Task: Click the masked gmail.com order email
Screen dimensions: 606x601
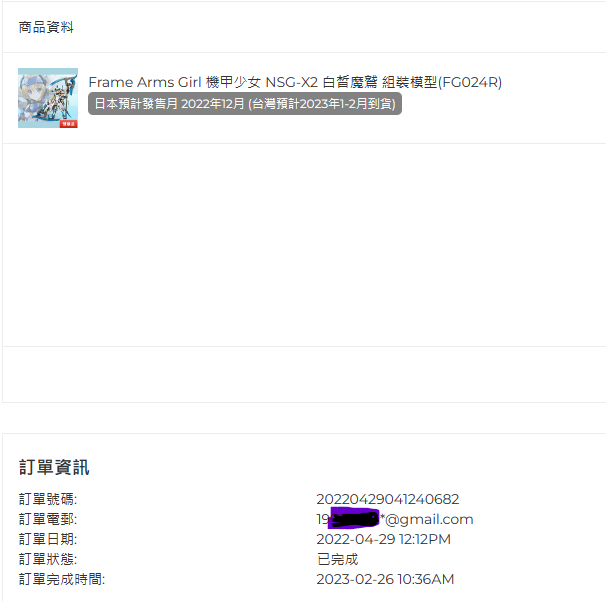Action: pos(395,519)
